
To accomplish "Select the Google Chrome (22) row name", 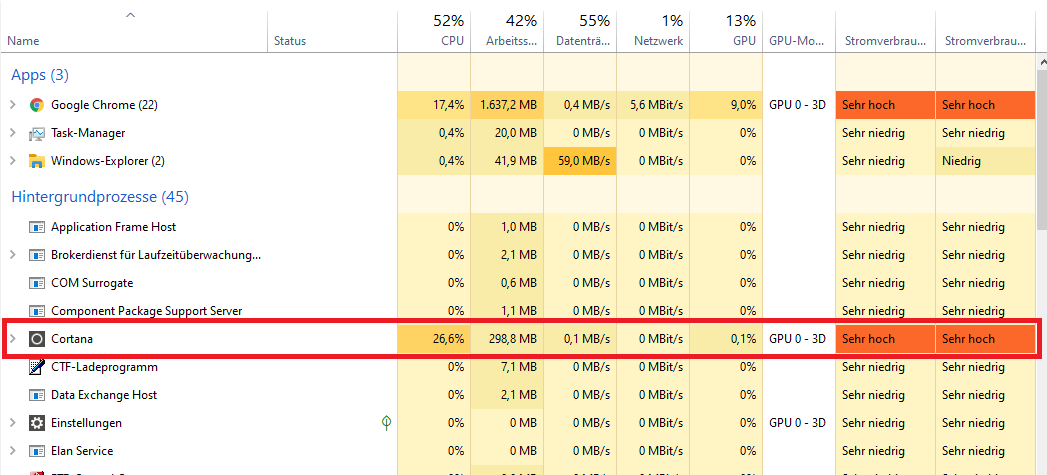I will 104,105.
